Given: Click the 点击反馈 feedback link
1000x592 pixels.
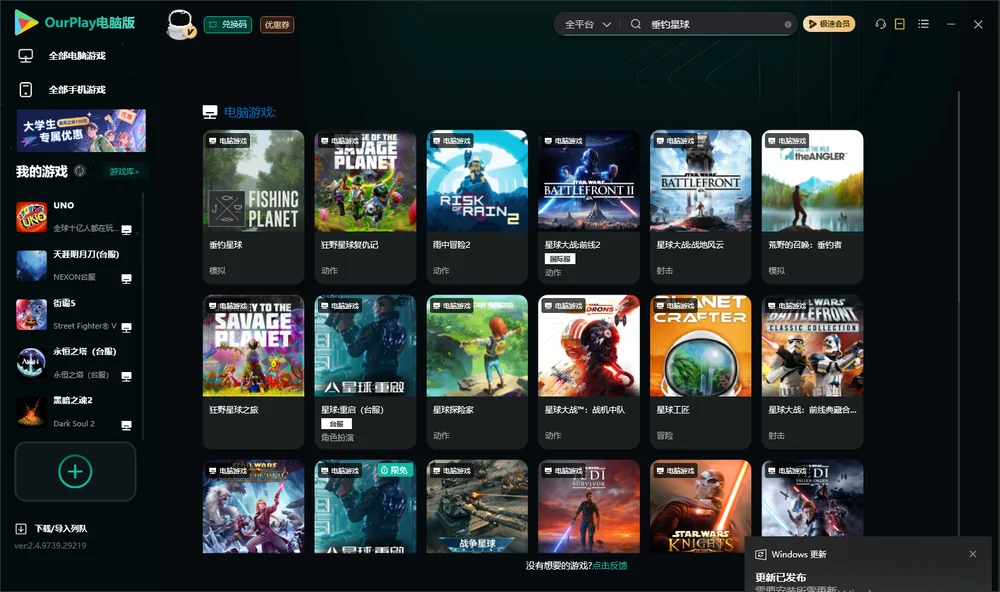Looking at the screenshot, I should point(610,566).
